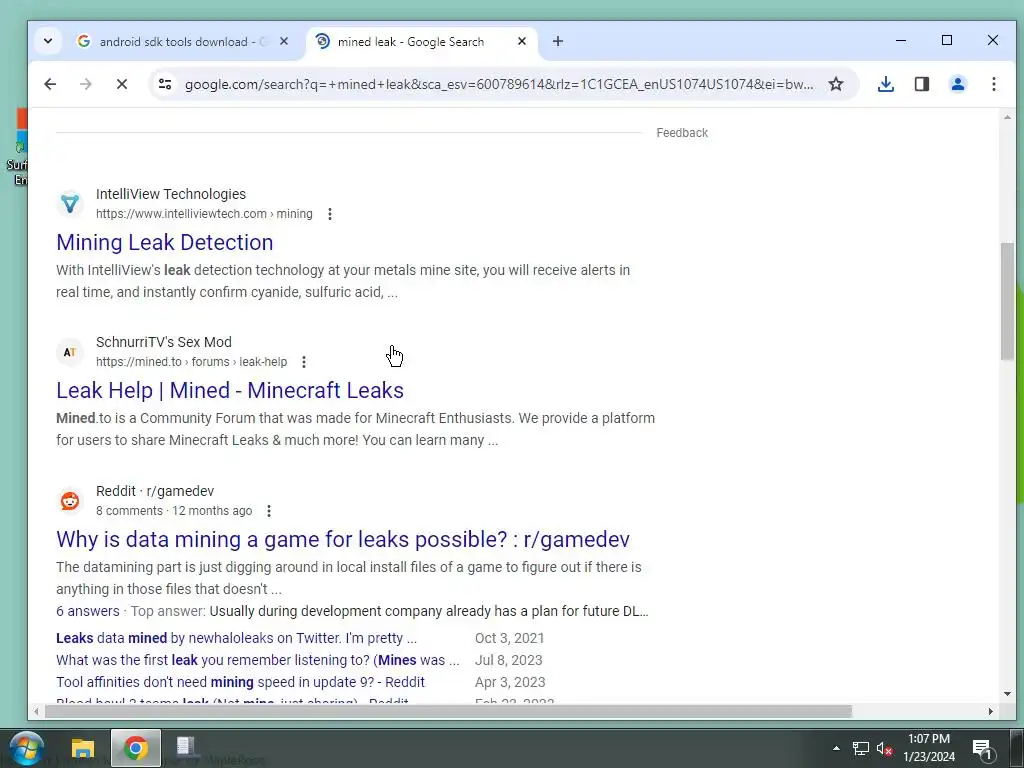Bookmark this page with the star icon
This screenshot has height=768, width=1024.
click(x=835, y=84)
